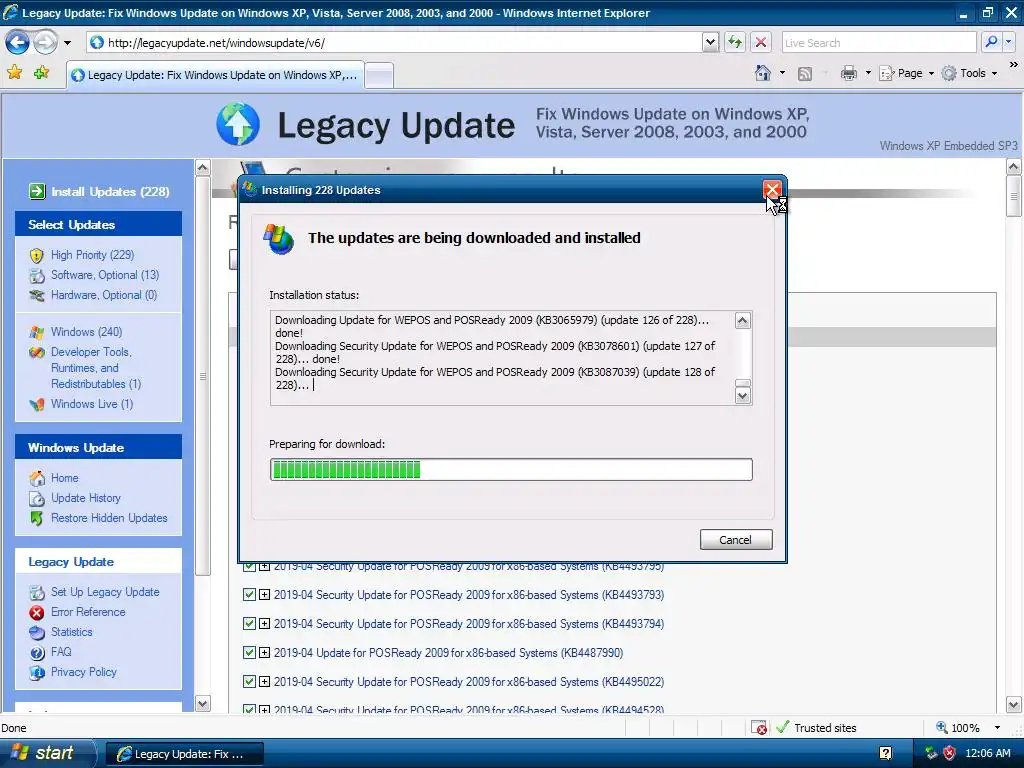1024x768 pixels.
Task: Expand details for the KB4487990 update
Action: click(264, 652)
